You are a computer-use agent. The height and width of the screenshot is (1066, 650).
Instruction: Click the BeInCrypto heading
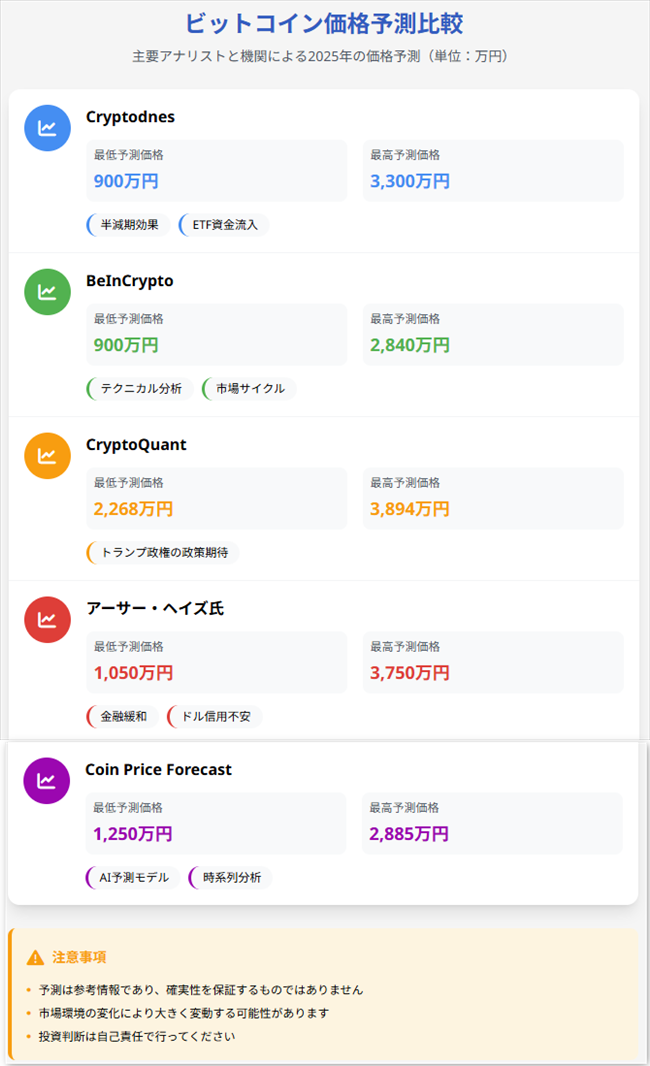point(130,281)
